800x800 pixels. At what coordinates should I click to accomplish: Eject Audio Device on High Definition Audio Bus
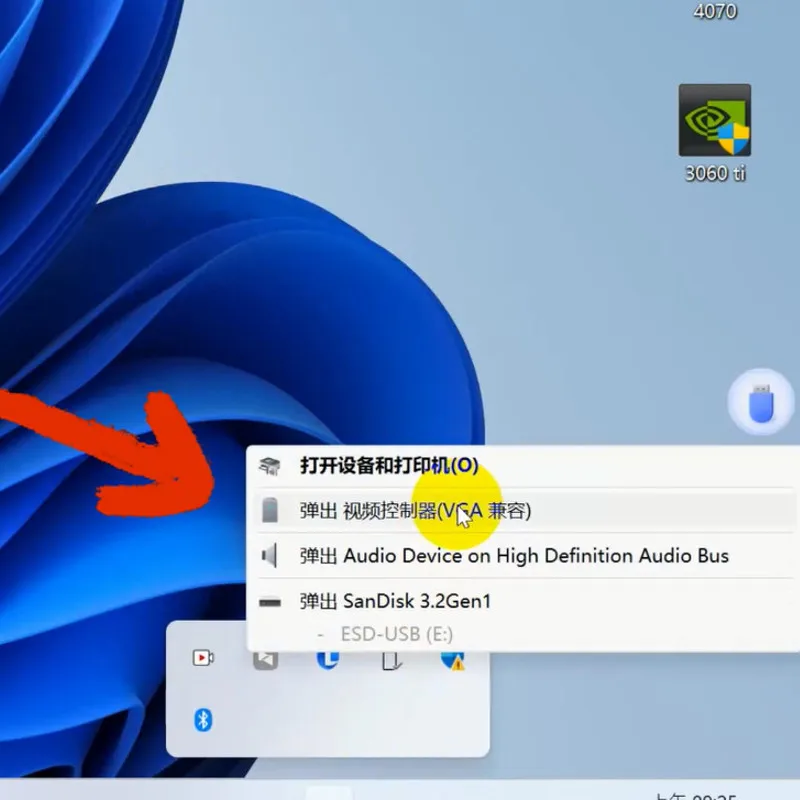coord(514,556)
